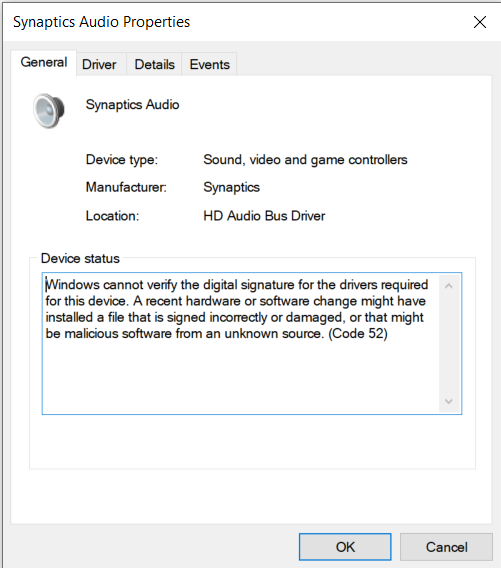Click the HD Audio Bus Driver location text

[x=264, y=216]
